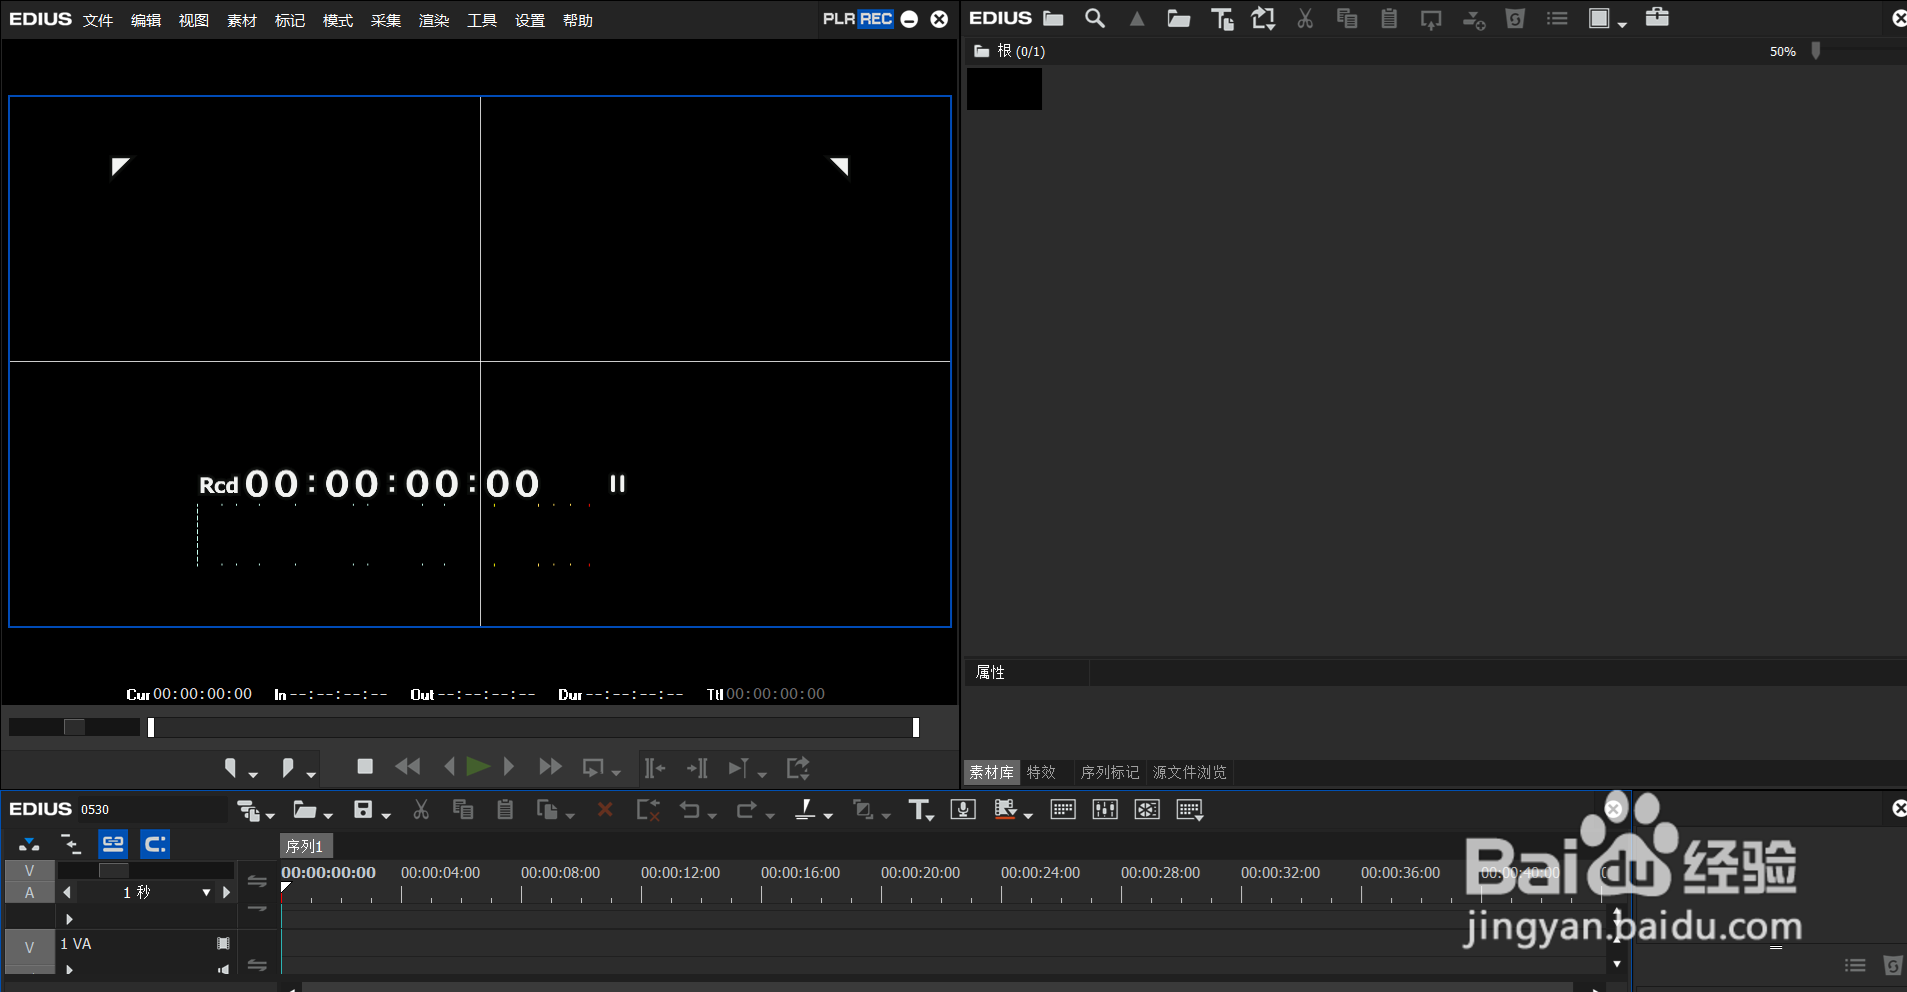1907x992 pixels.
Task: Jump to next edit point
Action: [x=697, y=768]
